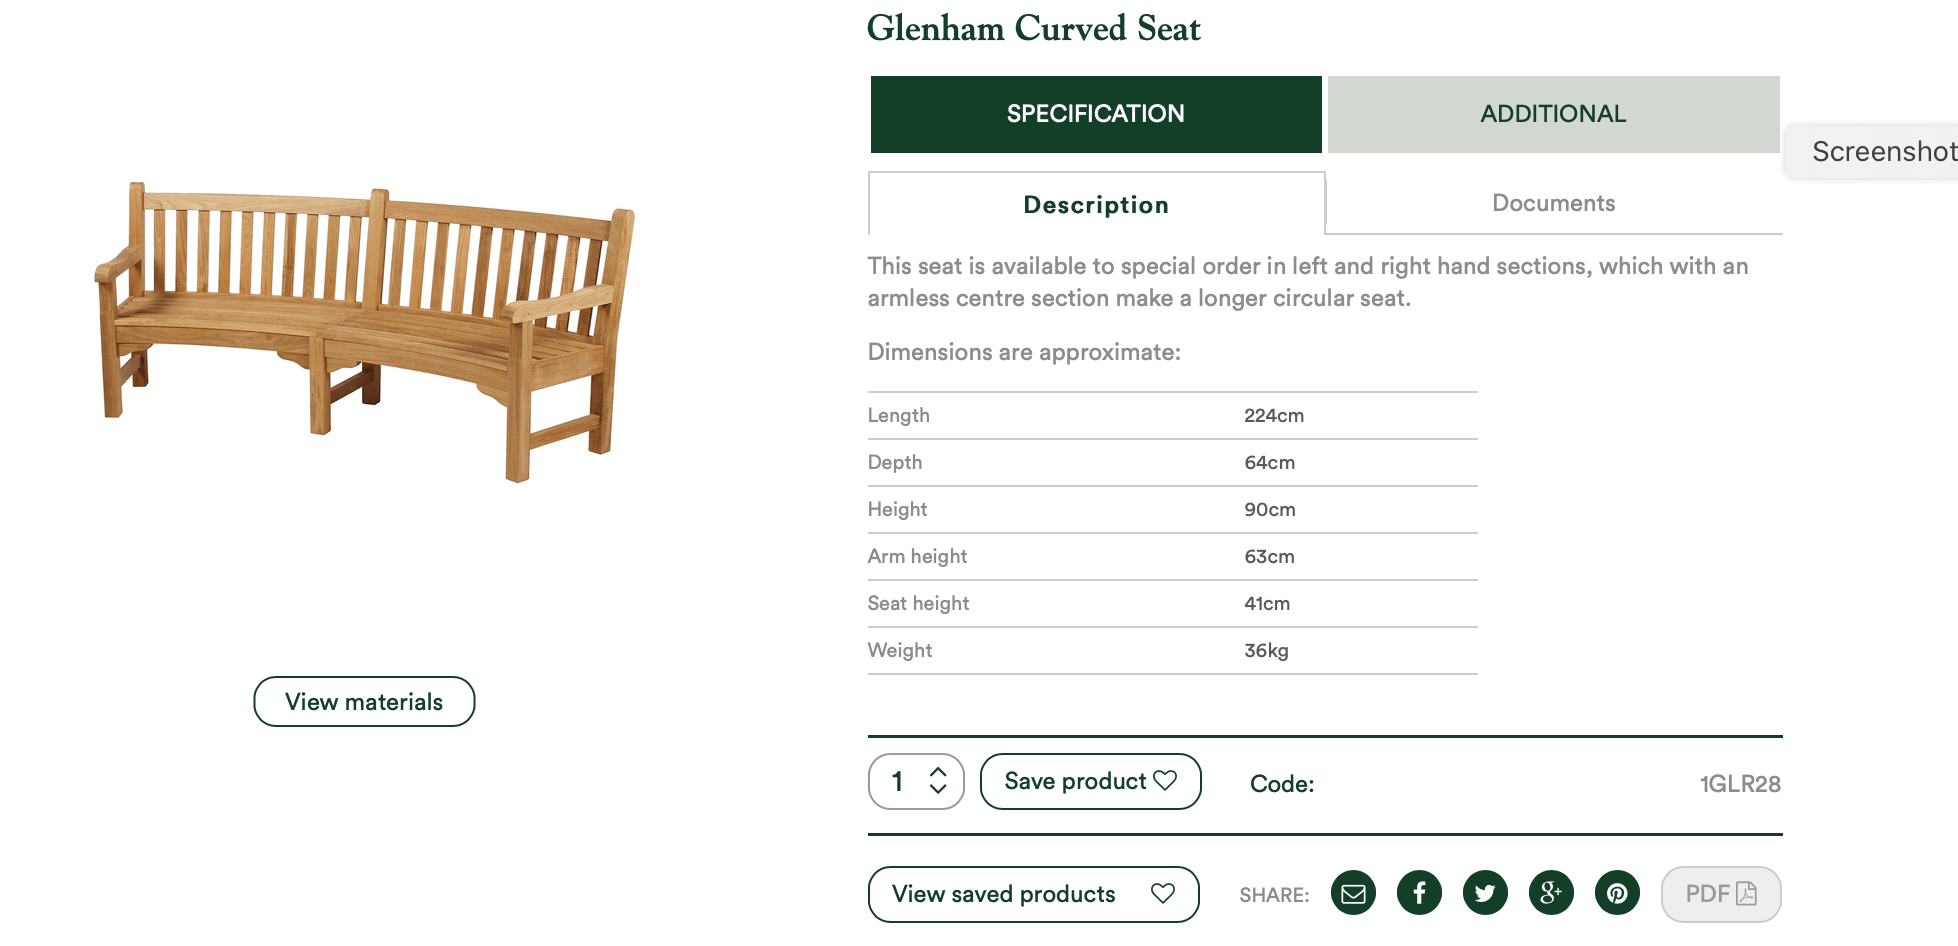The height and width of the screenshot is (946, 1958).
Task: Share product via email icon
Action: (x=1353, y=893)
